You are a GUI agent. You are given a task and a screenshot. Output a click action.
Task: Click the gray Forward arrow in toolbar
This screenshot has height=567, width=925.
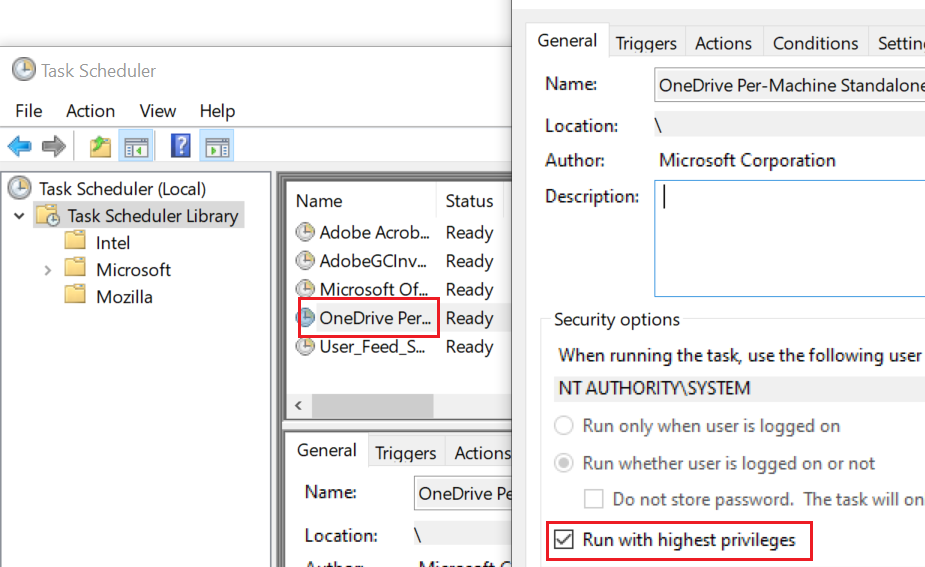coord(54,146)
